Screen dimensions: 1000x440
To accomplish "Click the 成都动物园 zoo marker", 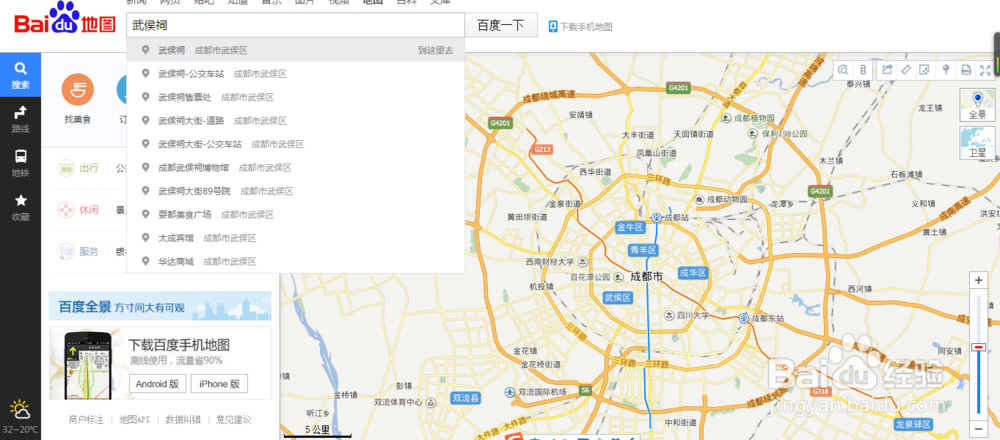I will click(699, 199).
